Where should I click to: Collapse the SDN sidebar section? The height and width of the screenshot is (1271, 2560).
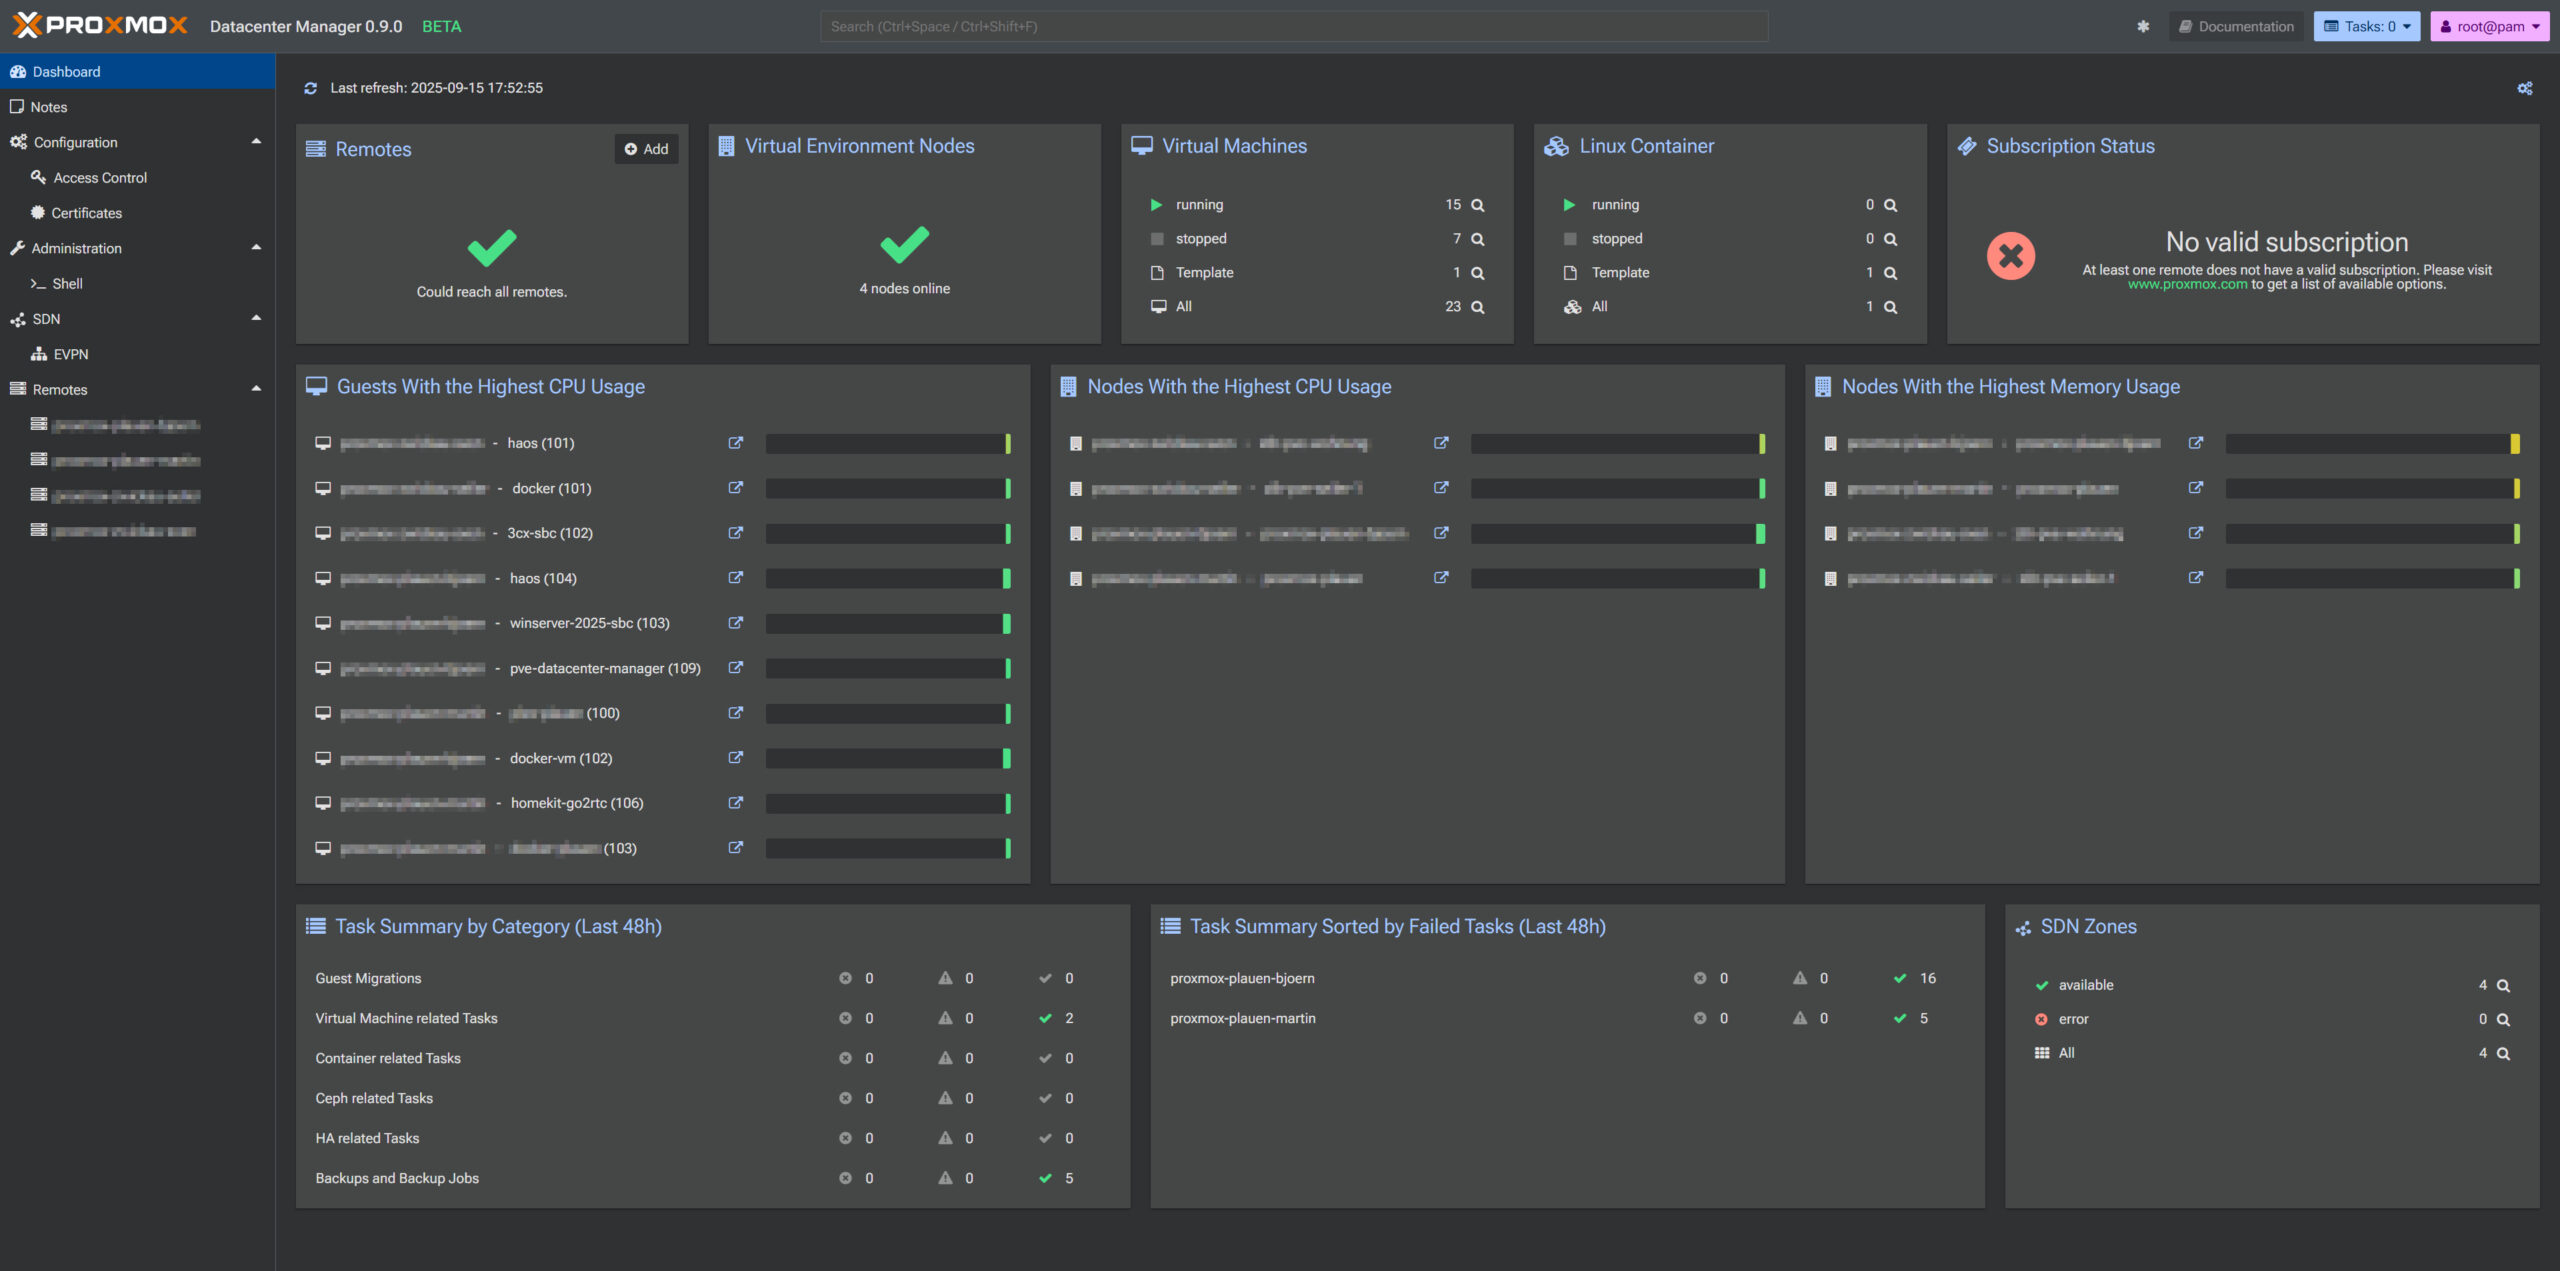256,319
